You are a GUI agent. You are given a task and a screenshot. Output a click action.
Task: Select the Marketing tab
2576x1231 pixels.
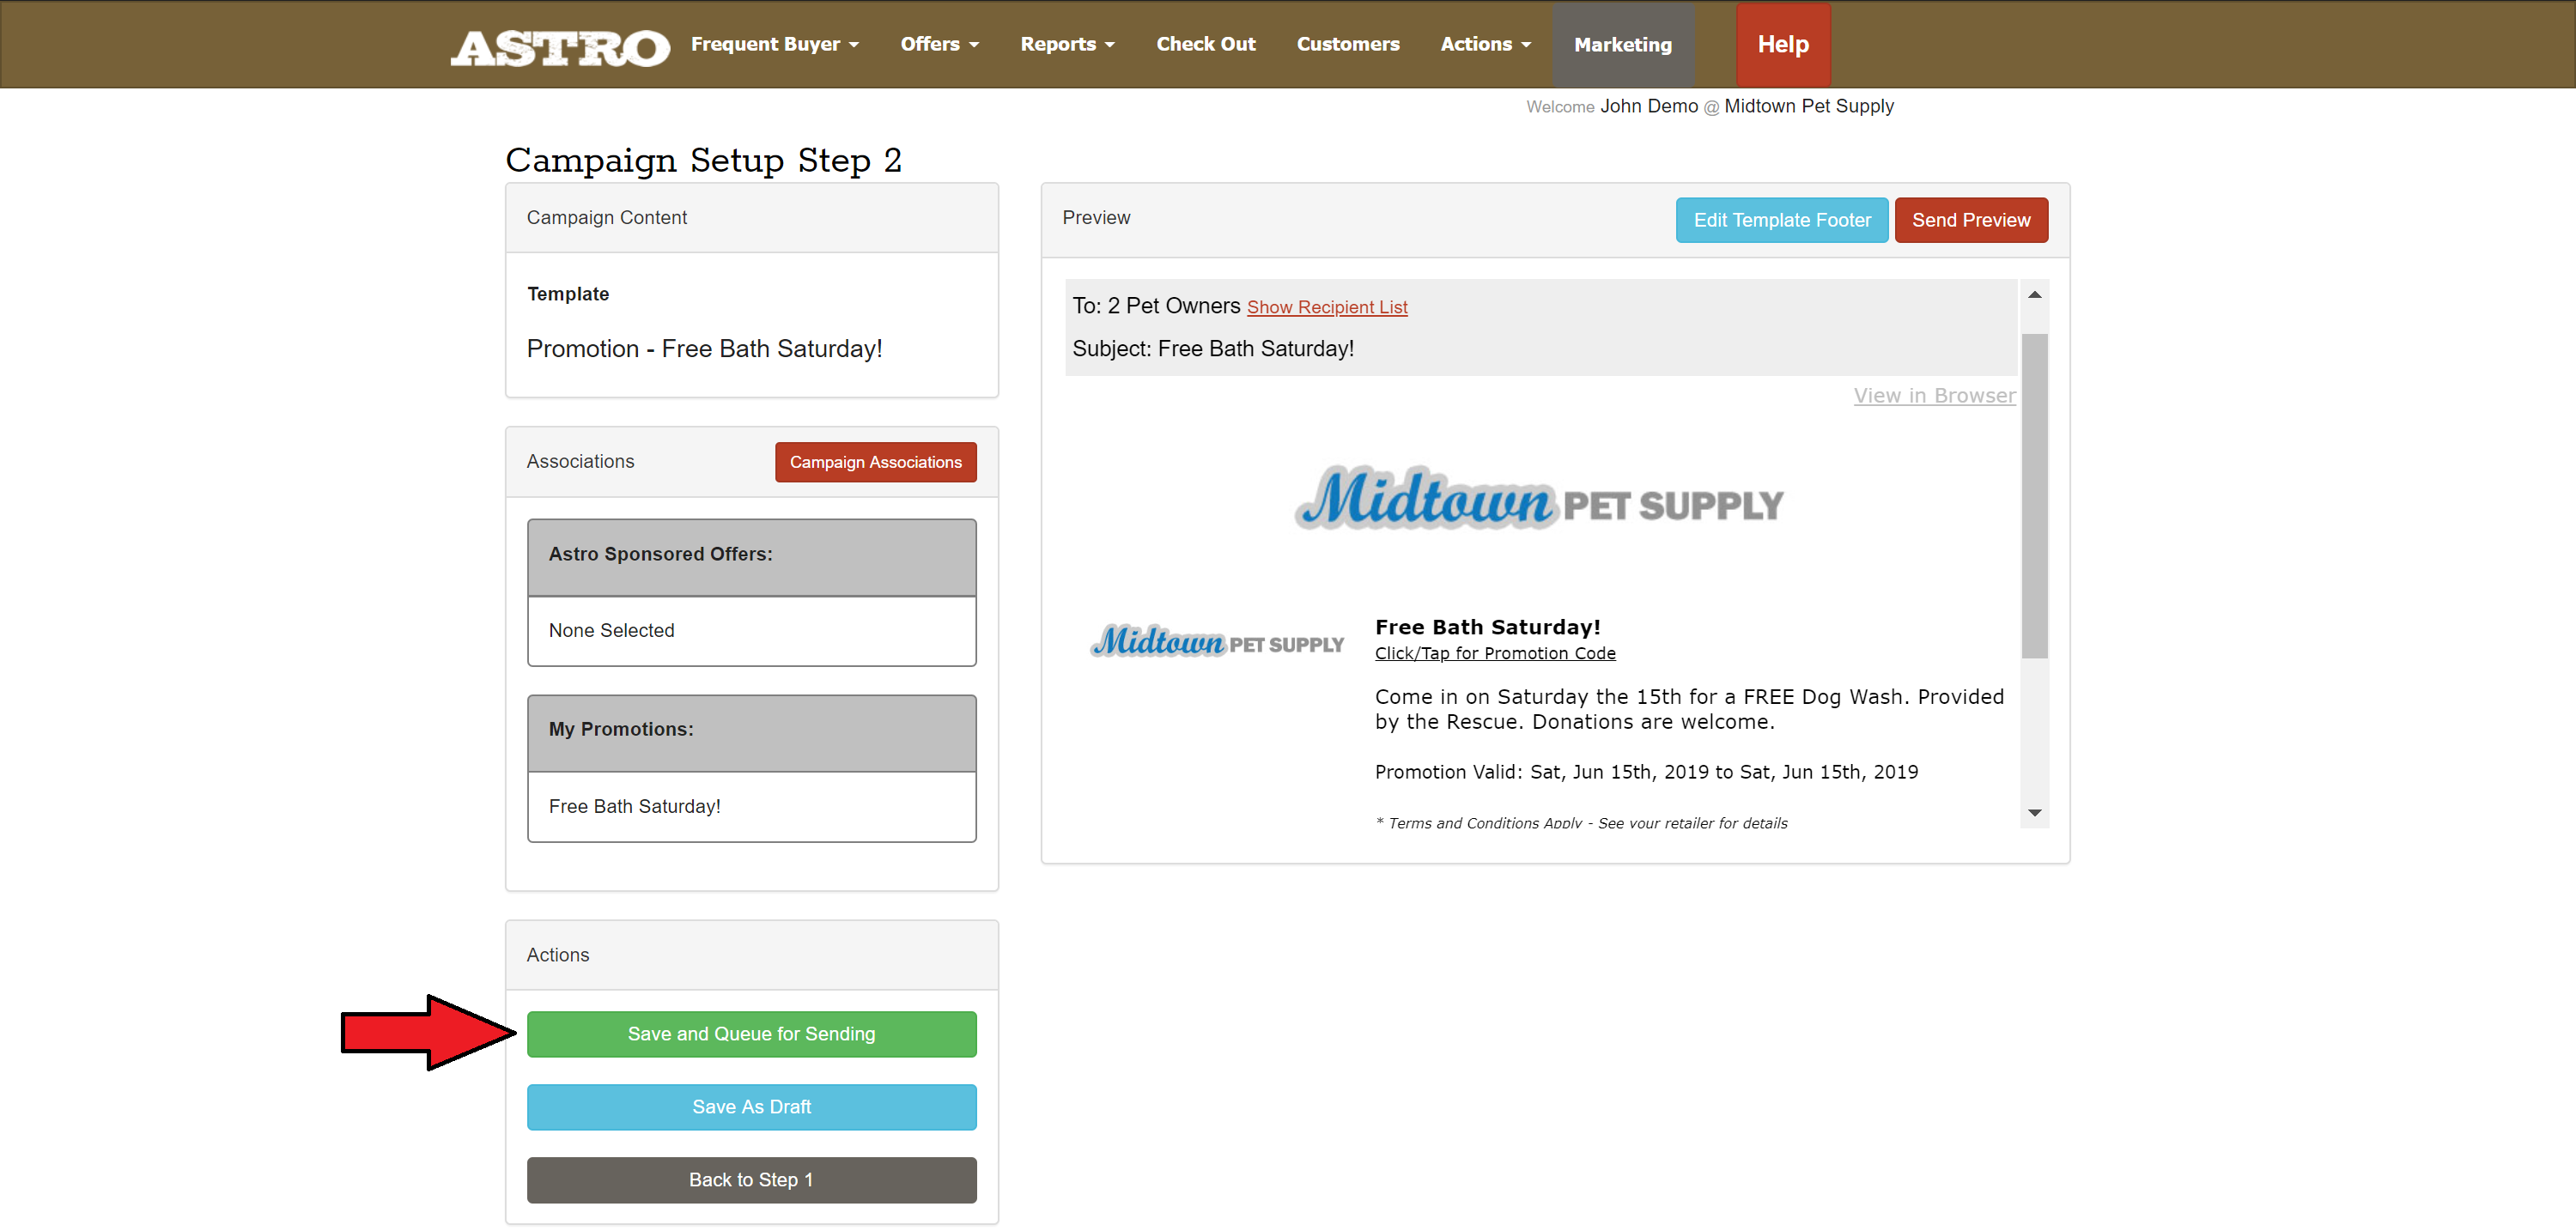[1622, 45]
